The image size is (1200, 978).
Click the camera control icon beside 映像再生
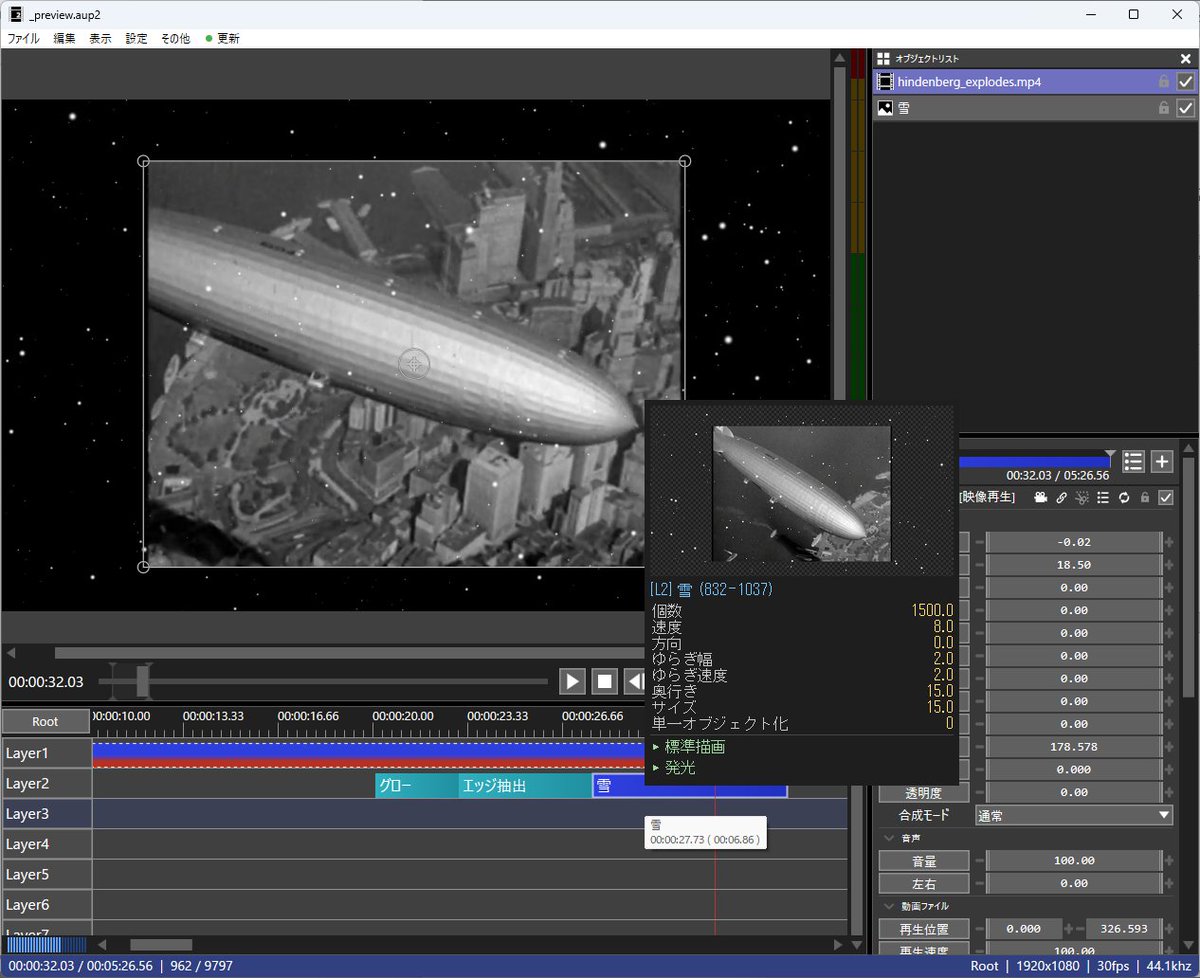1041,497
